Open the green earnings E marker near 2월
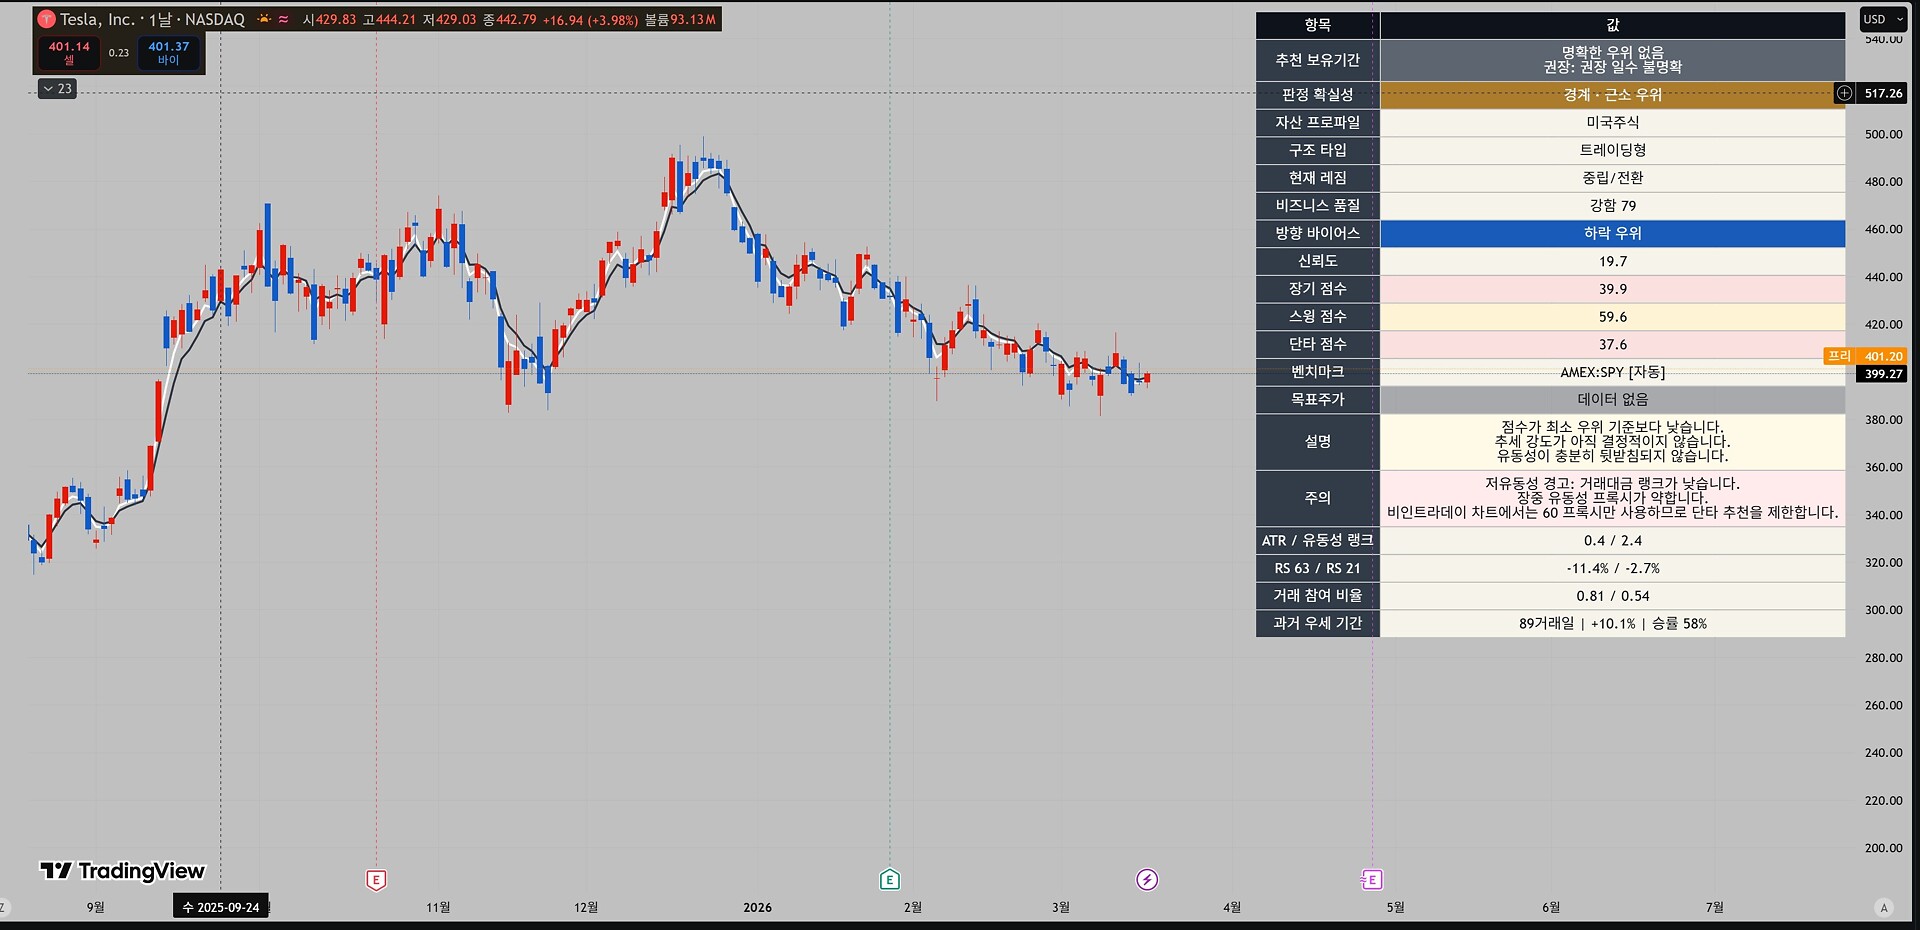 tap(889, 880)
